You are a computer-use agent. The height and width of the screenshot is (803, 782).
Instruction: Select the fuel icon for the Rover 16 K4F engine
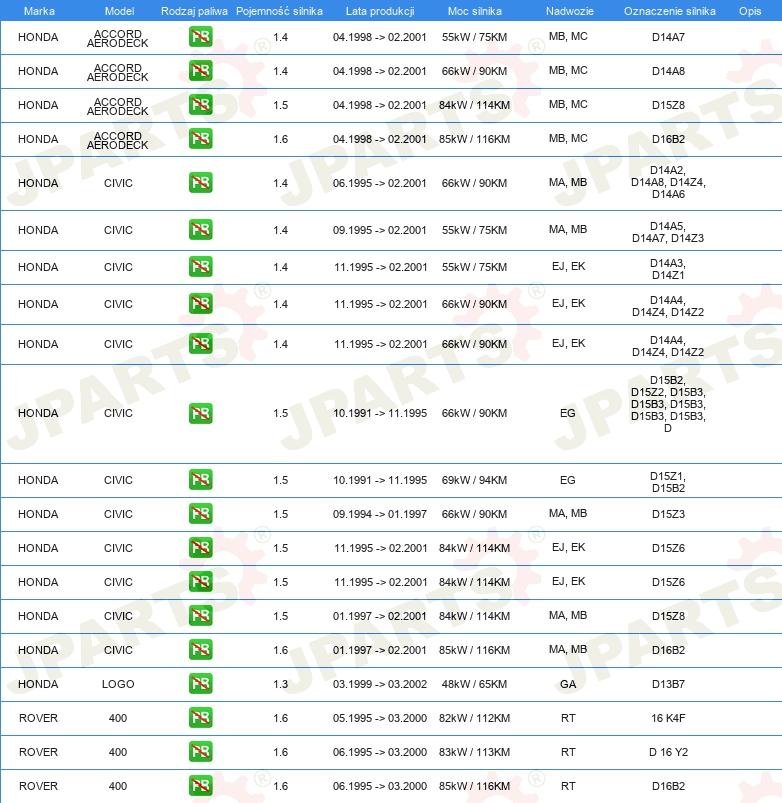(x=200, y=718)
